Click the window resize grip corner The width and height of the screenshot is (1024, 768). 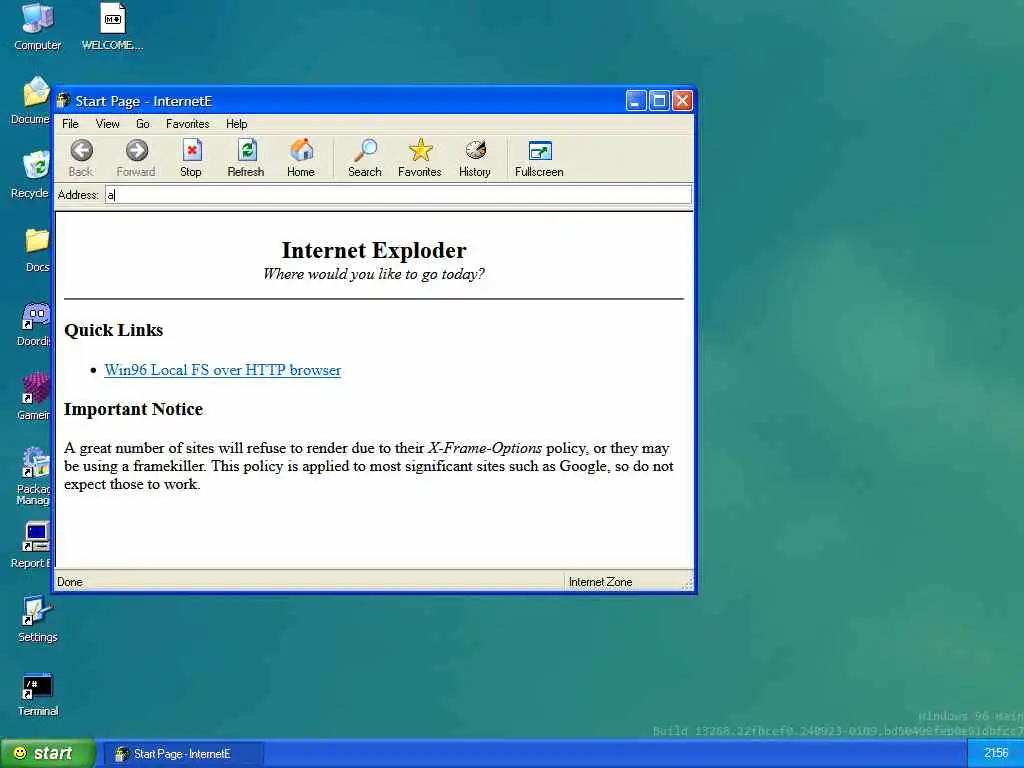pyautogui.click(x=687, y=583)
